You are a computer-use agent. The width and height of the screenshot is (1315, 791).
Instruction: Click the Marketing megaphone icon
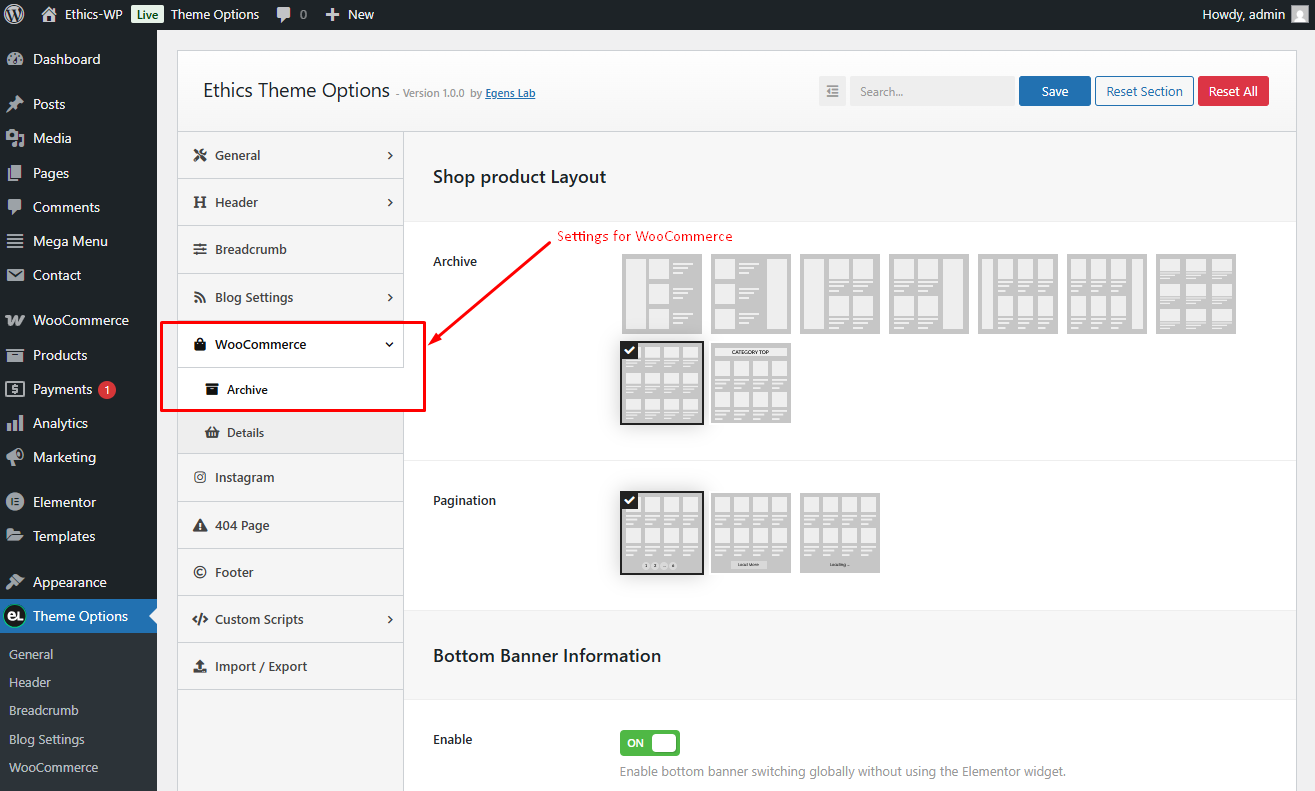click(15, 457)
